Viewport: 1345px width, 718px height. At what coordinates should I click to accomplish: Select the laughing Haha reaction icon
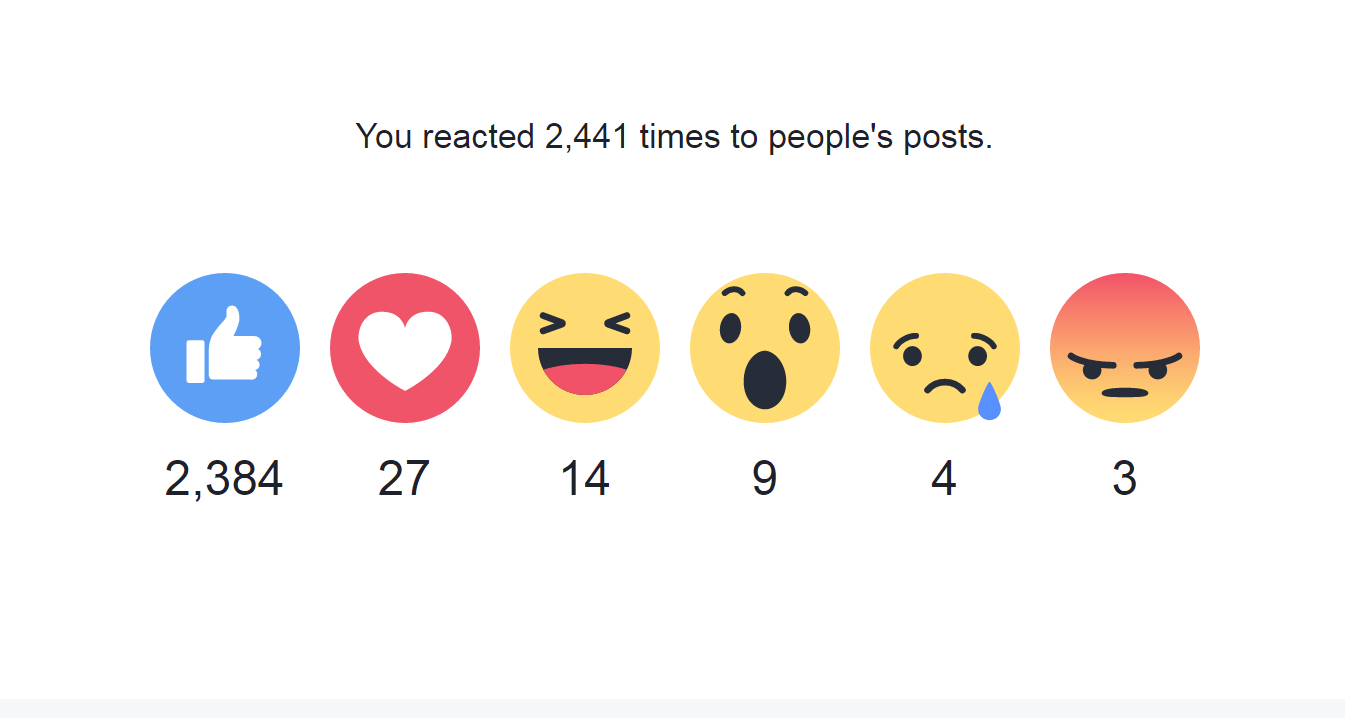[585, 347]
